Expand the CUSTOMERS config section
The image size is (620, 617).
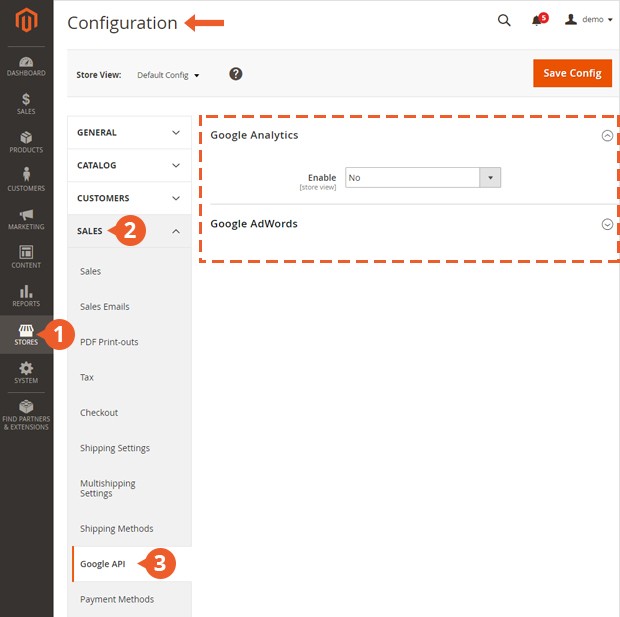(129, 198)
